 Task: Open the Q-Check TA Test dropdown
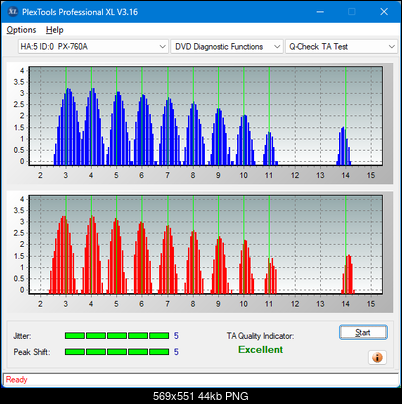click(341, 47)
